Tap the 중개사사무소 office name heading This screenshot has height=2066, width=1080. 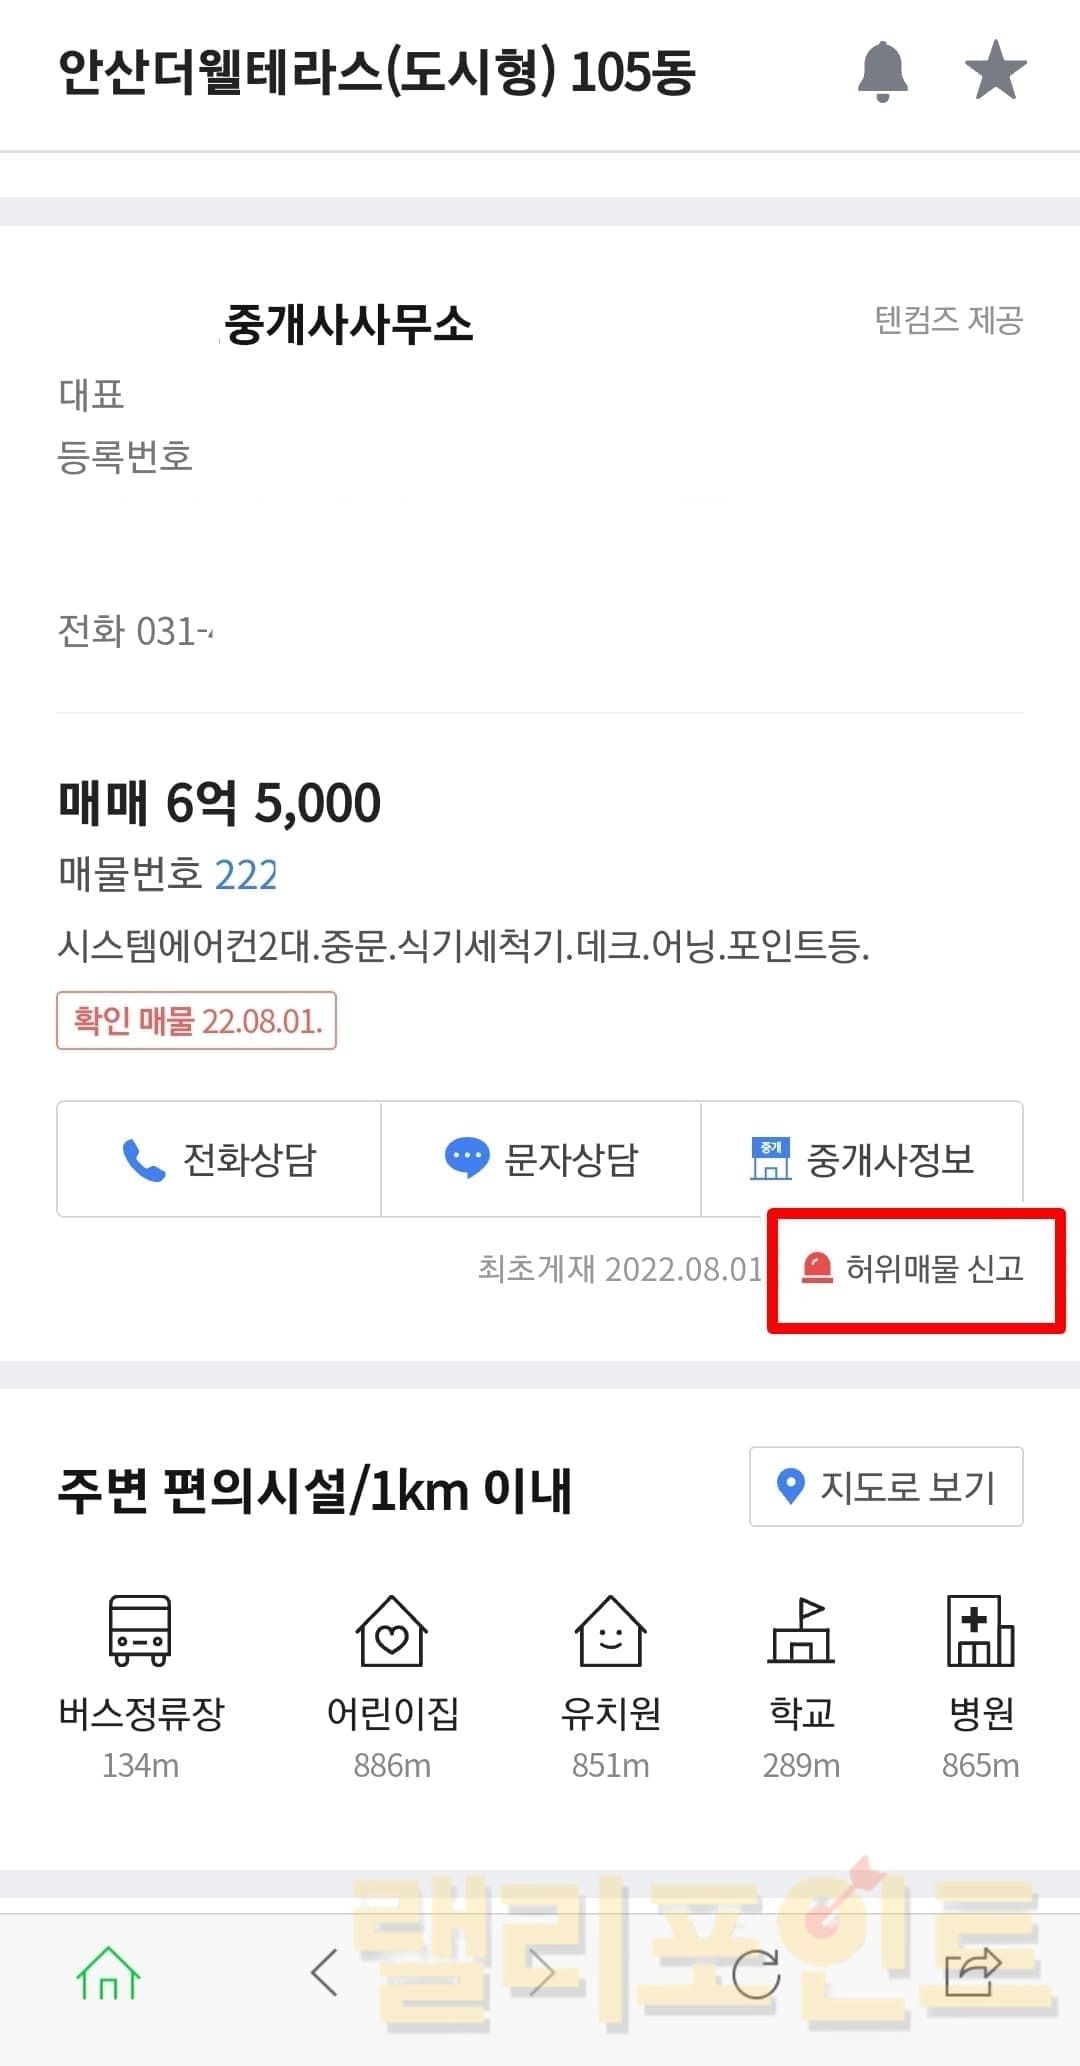(348, 324)
